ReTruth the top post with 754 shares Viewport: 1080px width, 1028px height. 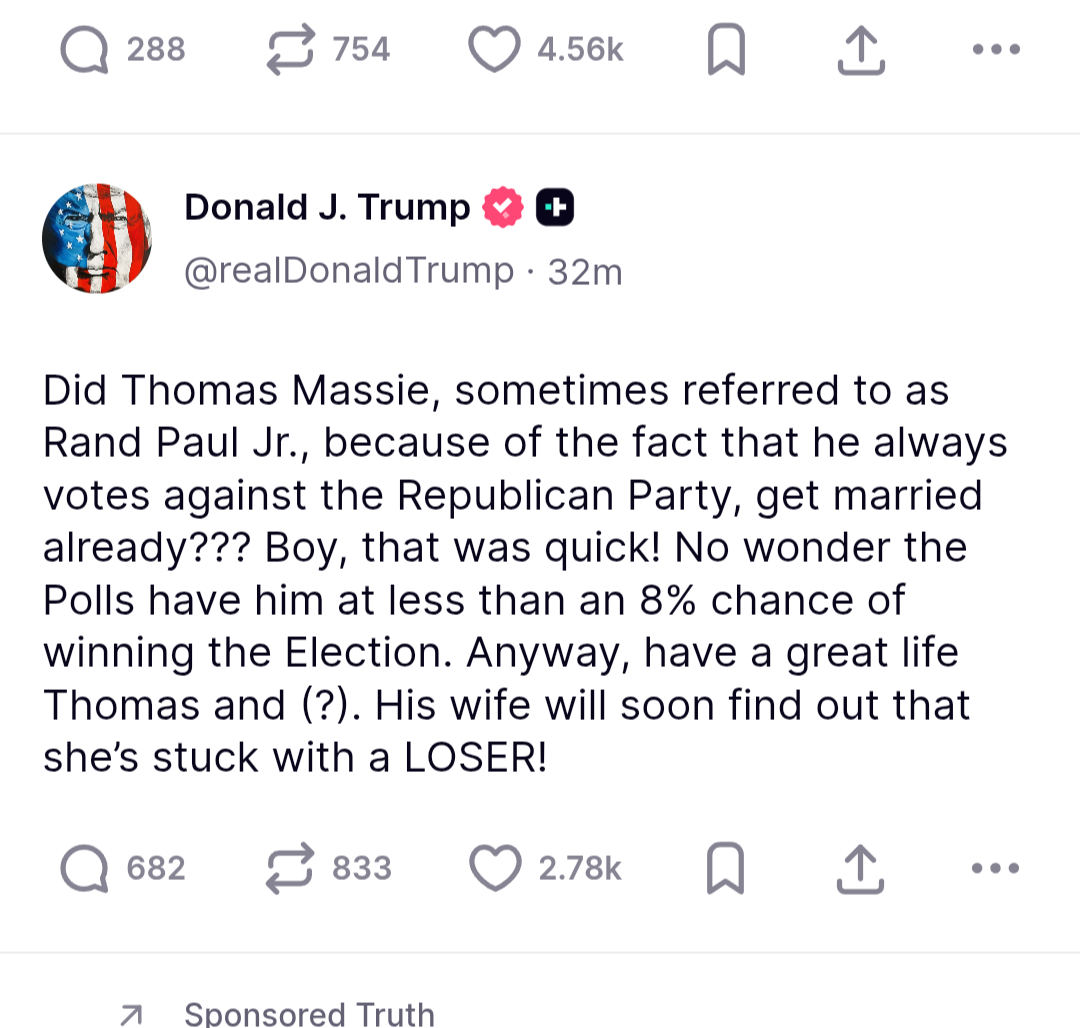[x=290, y=50]
